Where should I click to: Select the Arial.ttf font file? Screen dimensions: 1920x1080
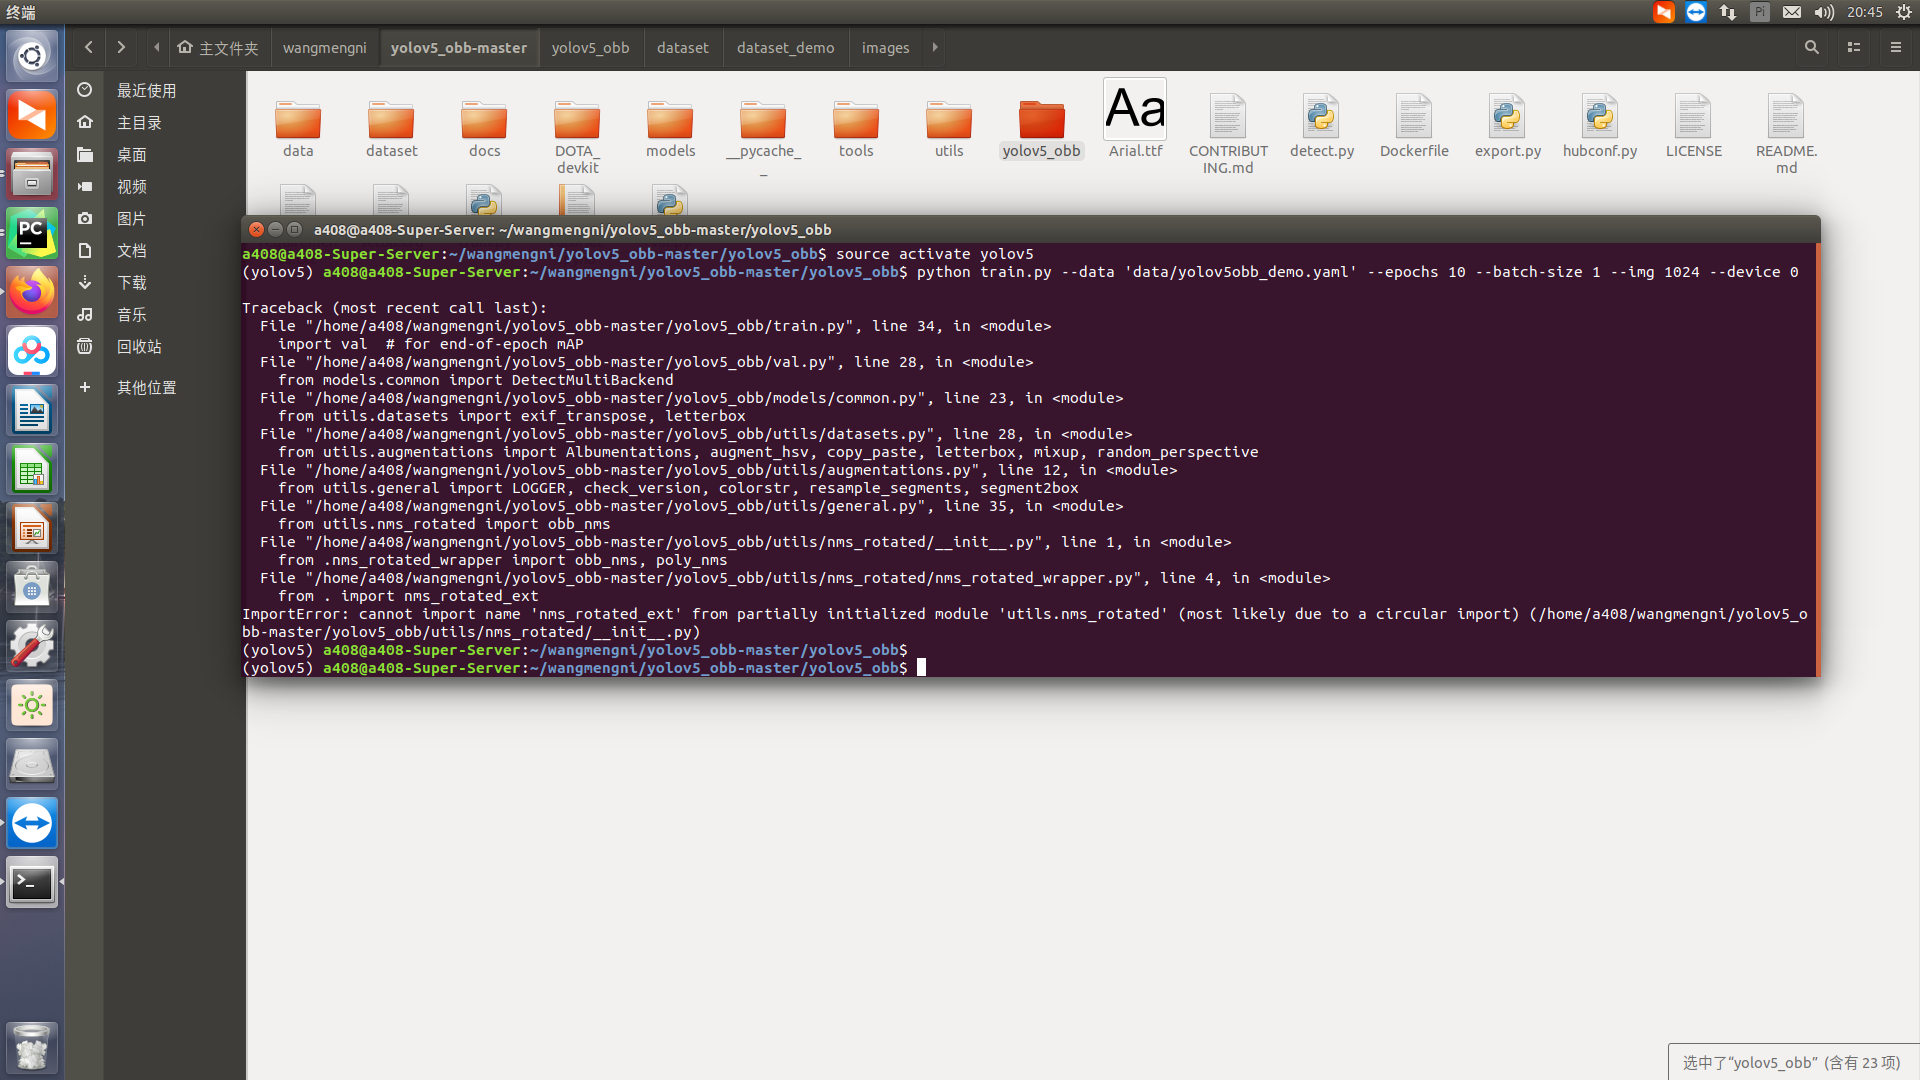click(1135, 119)
